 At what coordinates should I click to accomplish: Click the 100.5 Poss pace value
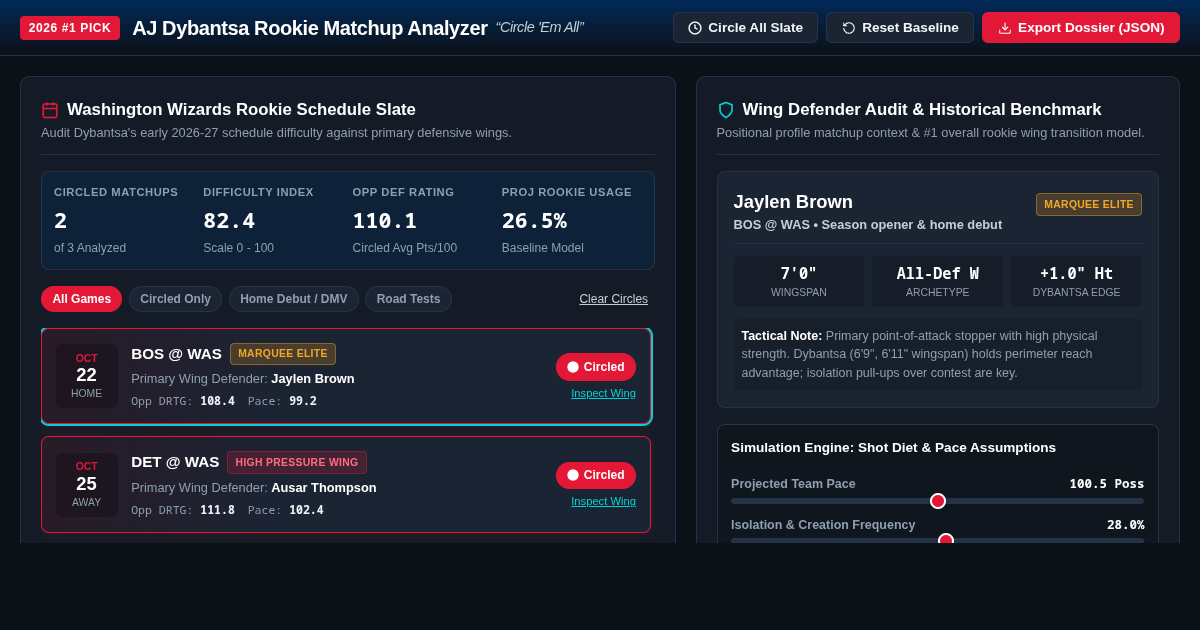point(1107,484)
